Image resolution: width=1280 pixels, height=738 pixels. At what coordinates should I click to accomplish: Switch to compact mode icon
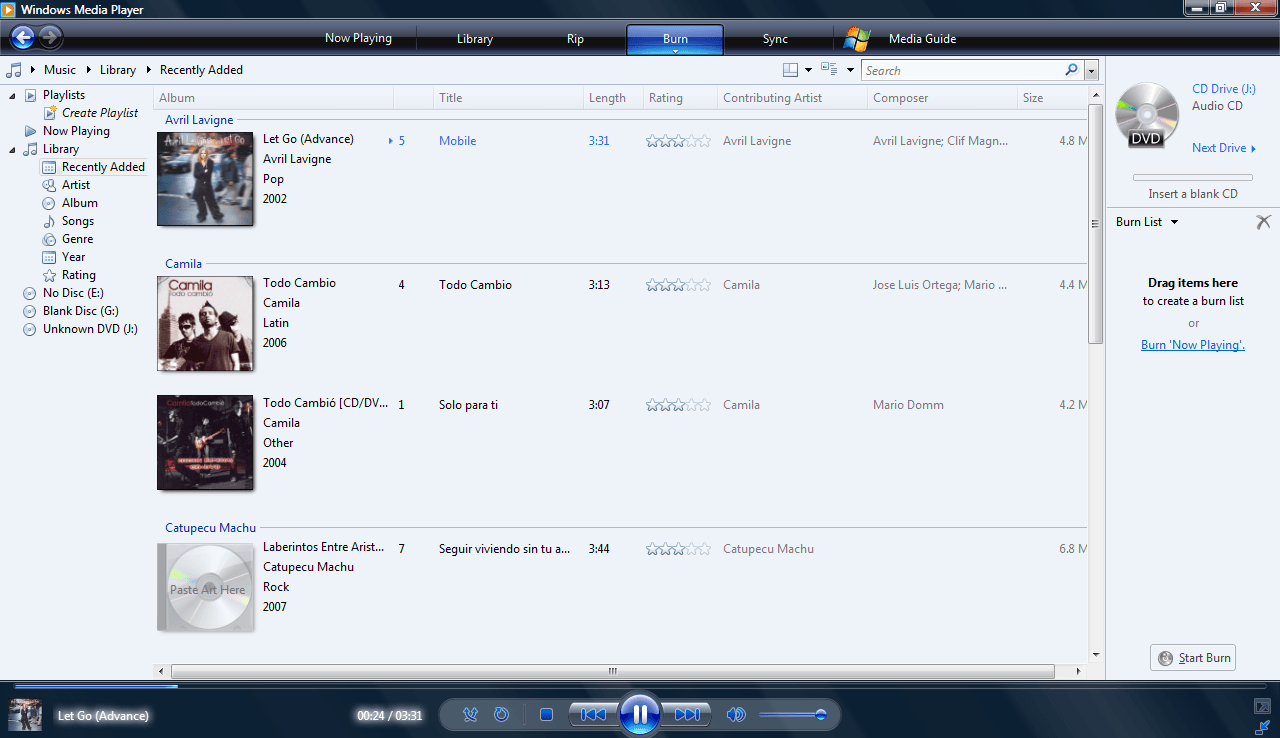(x=1263, y=726)
